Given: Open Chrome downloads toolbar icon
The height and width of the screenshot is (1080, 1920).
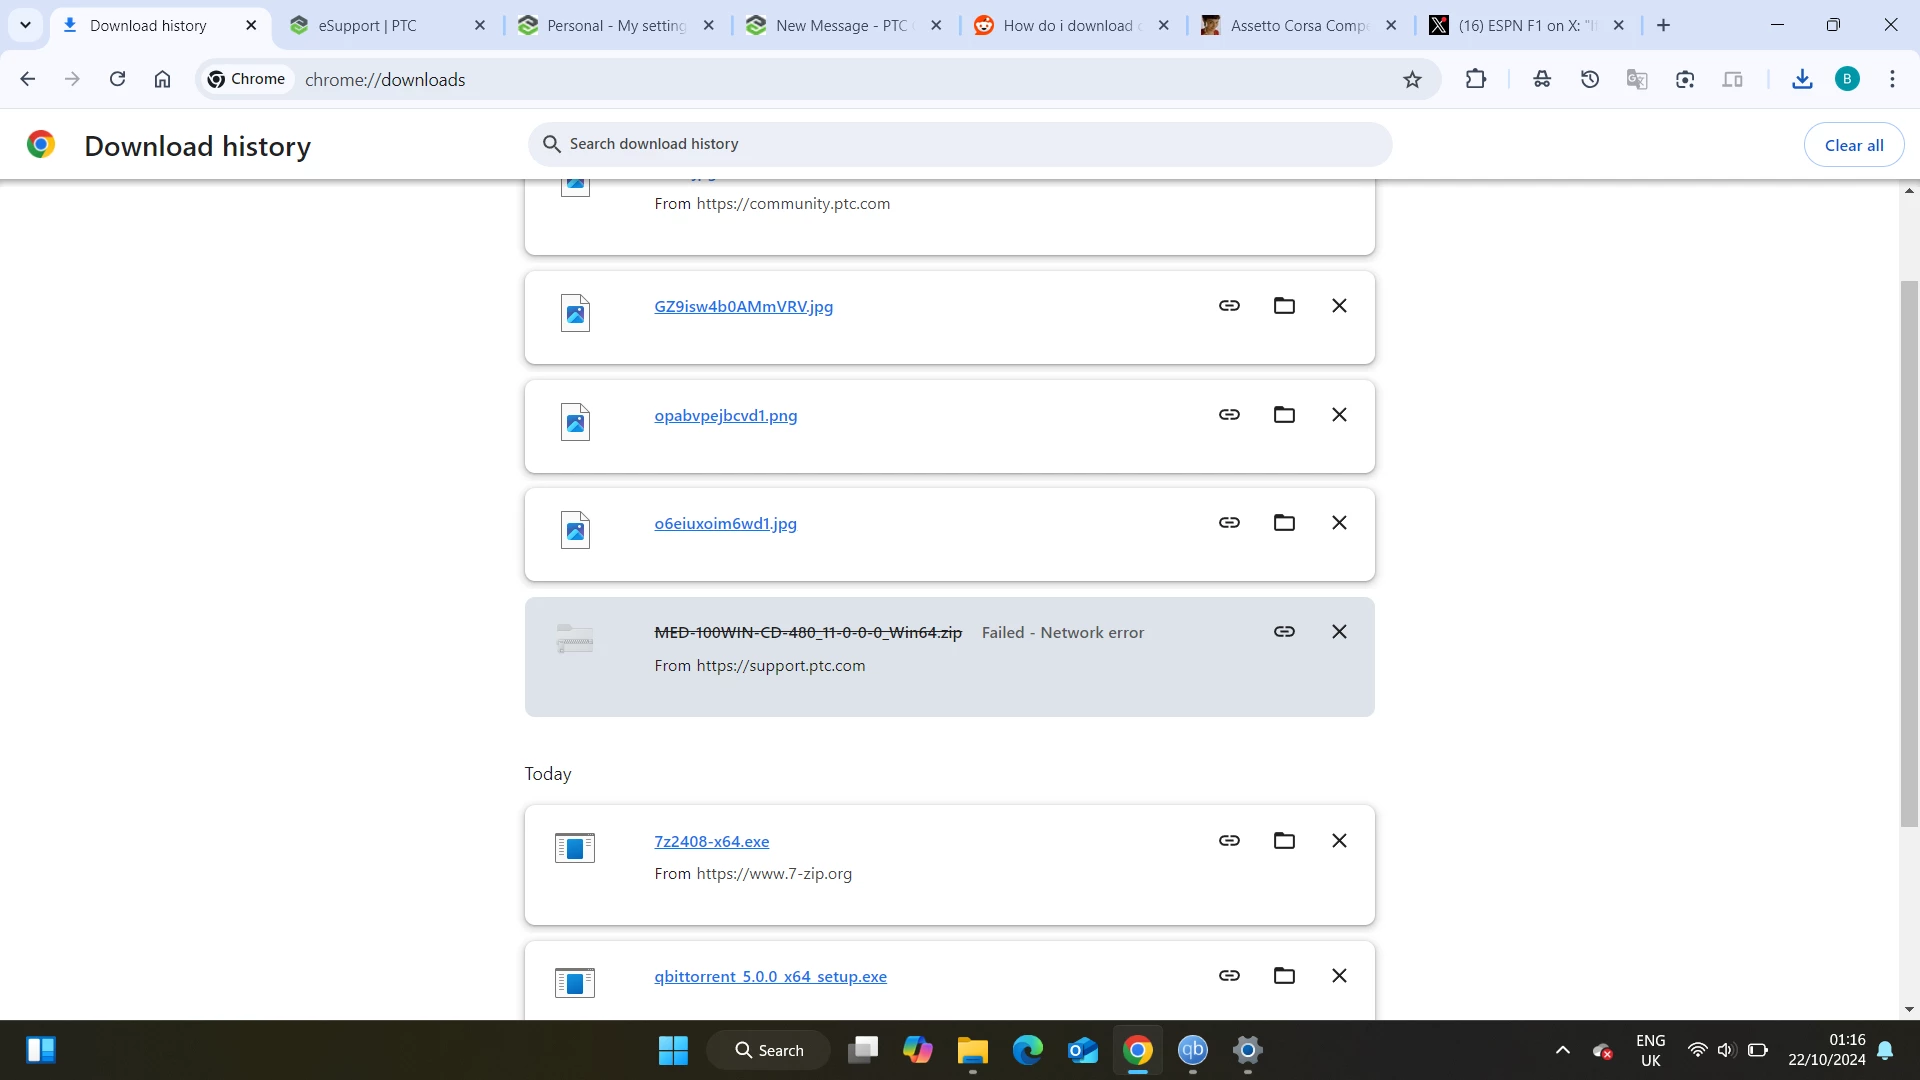Looking at the screenshot, I should click(1802, 79).
